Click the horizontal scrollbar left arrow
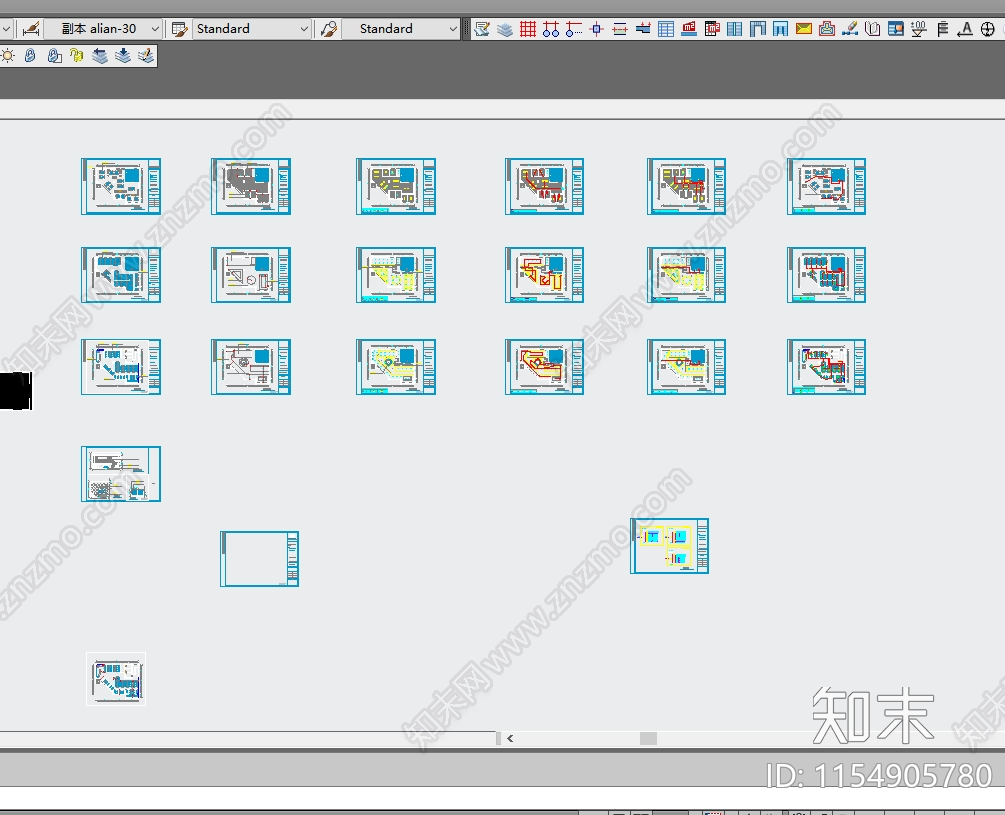Screen dimensions: 1005x815 click(510, 738)
